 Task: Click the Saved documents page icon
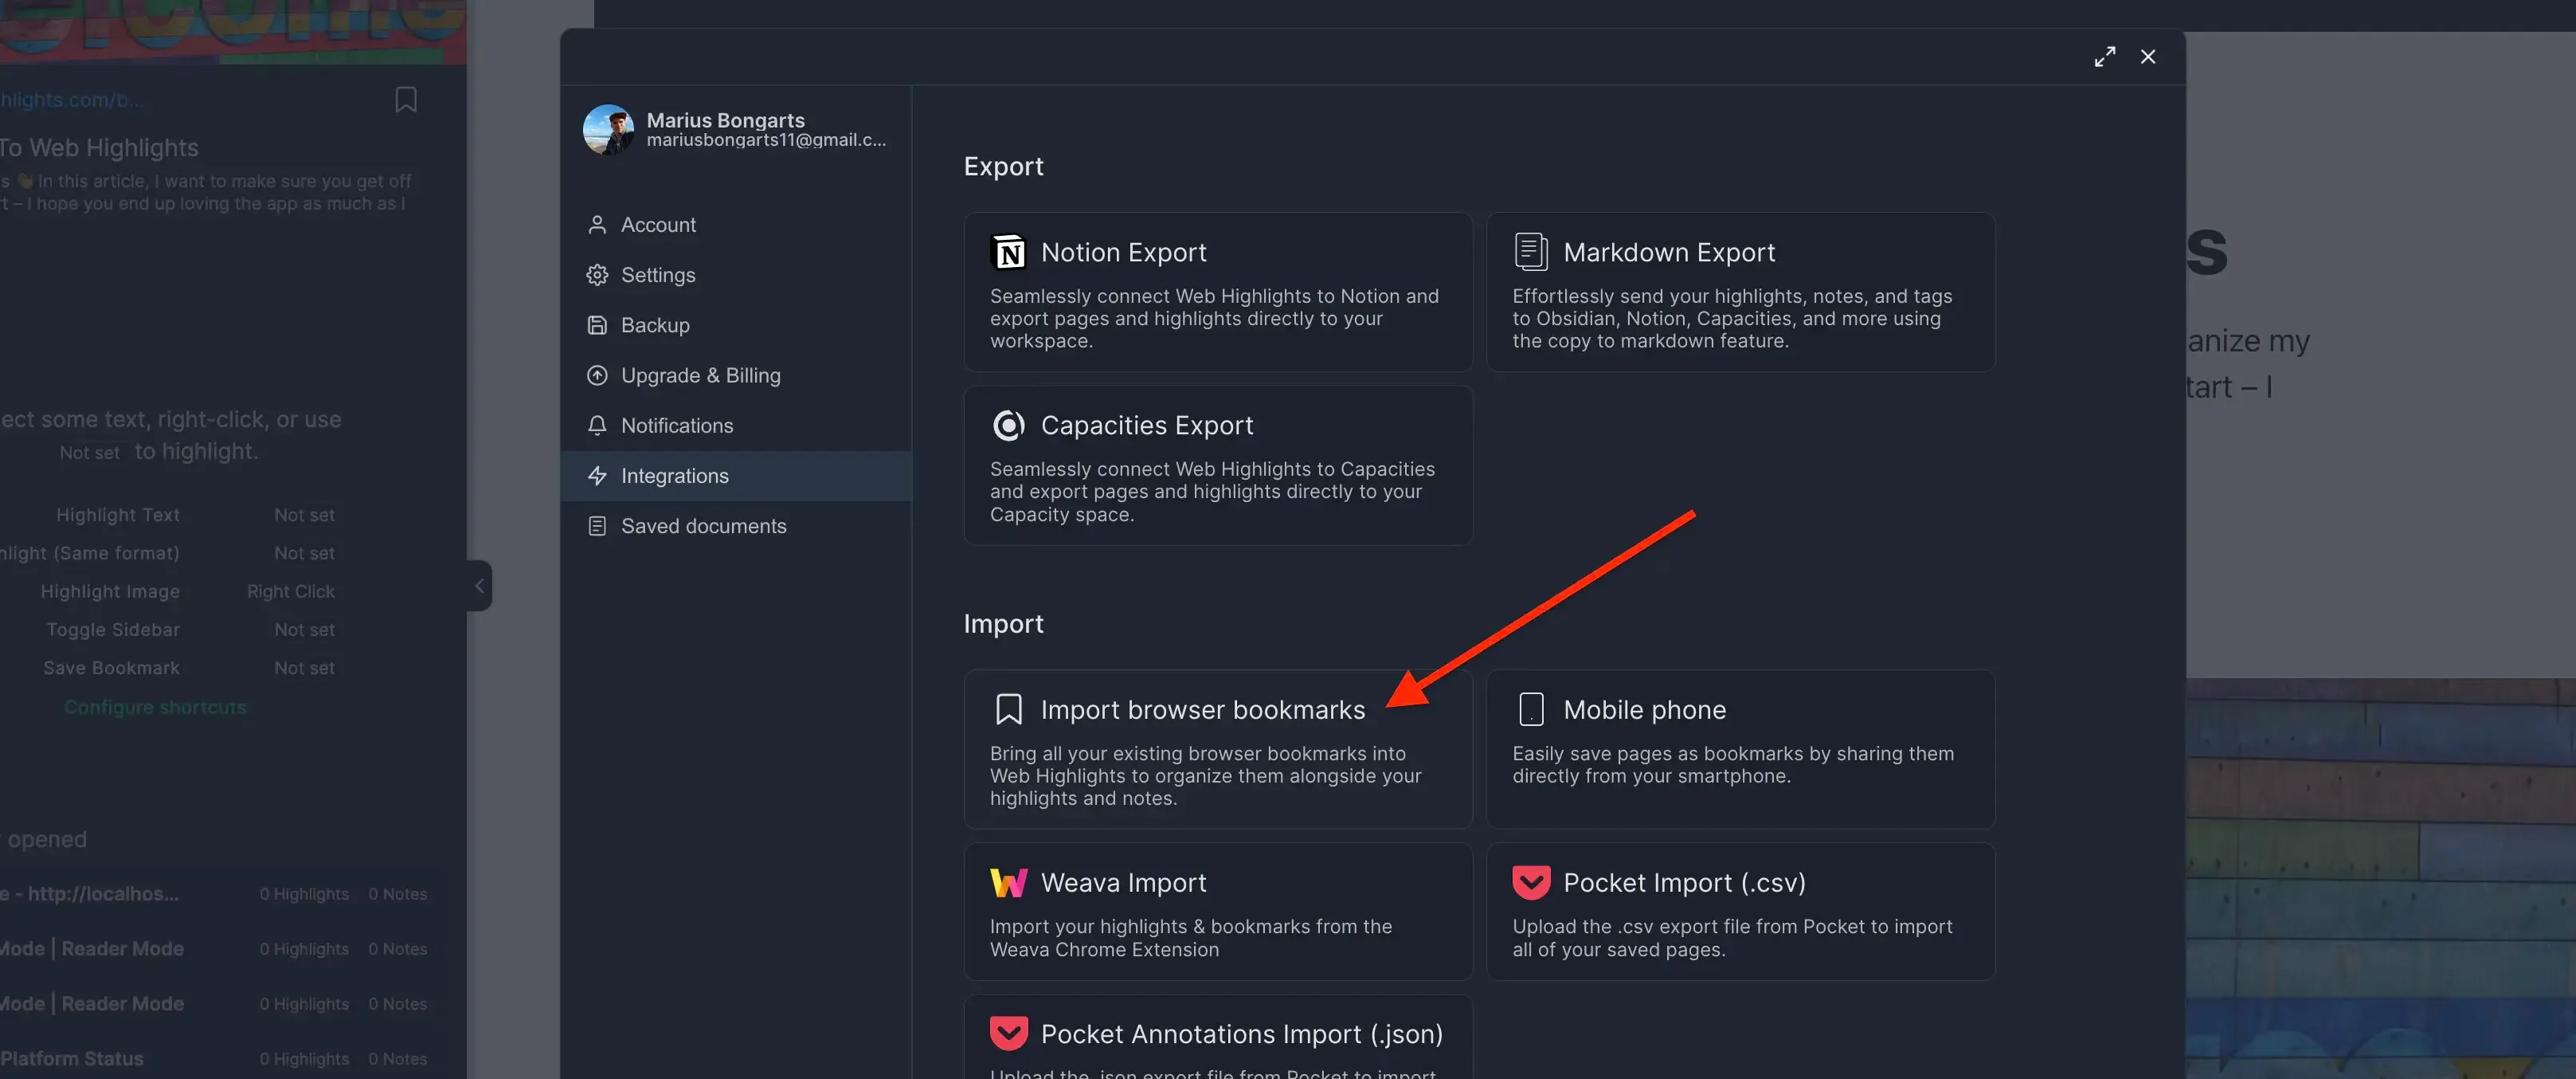point(597,526)
